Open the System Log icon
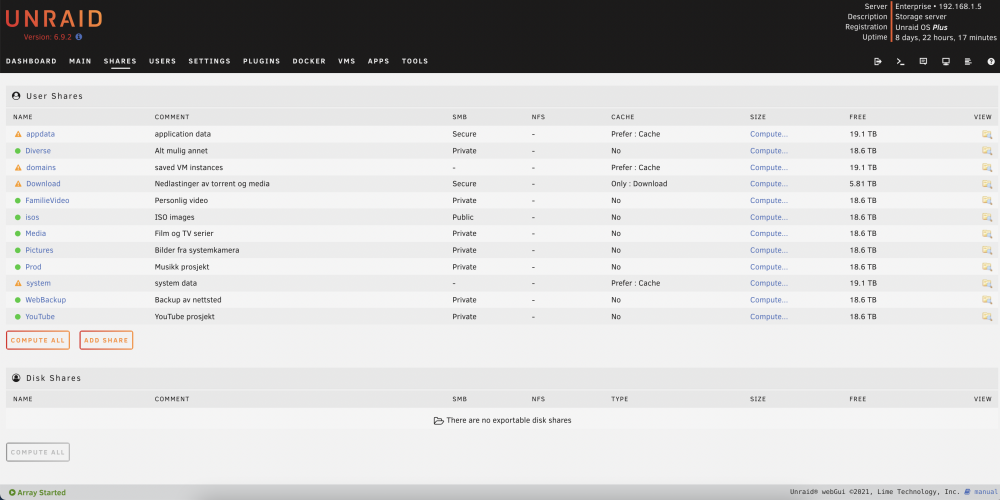The image size is (1000, 500). (968, 62)
